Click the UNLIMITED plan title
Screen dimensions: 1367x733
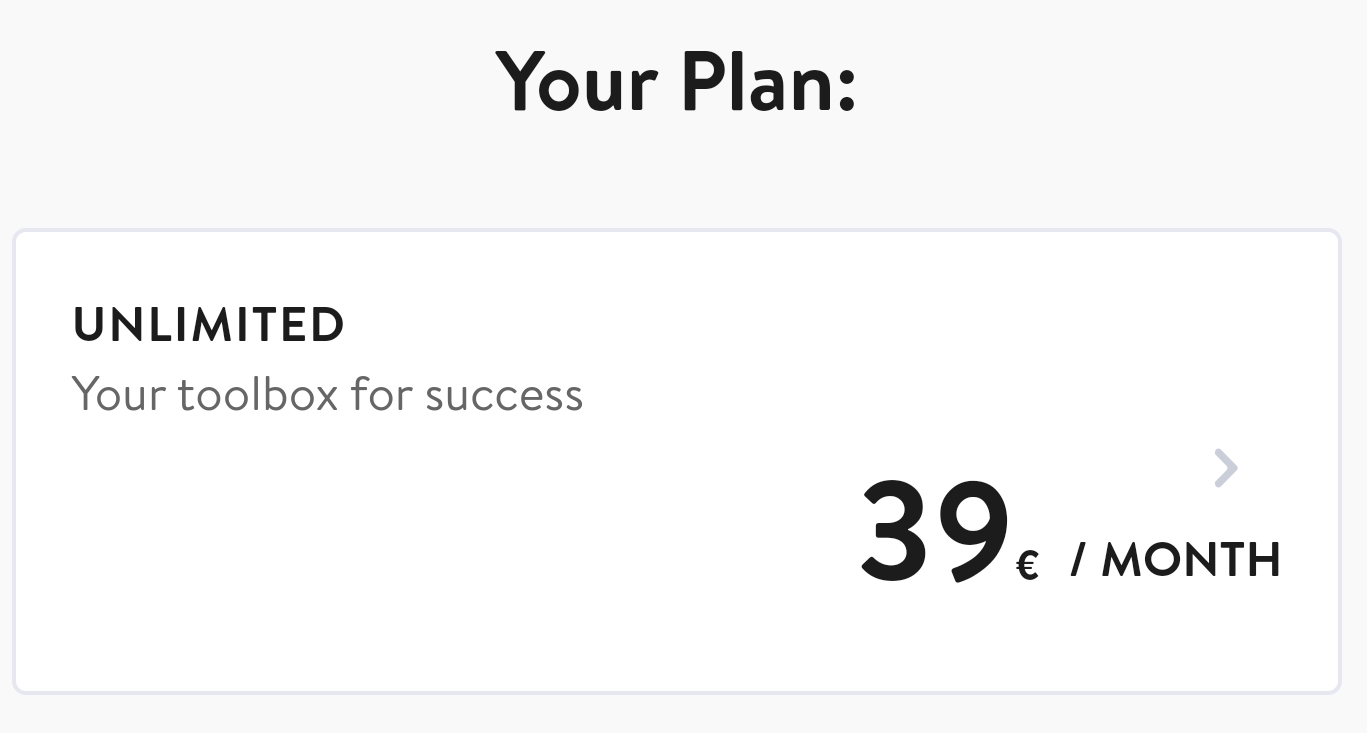click(x=209, y=325)
